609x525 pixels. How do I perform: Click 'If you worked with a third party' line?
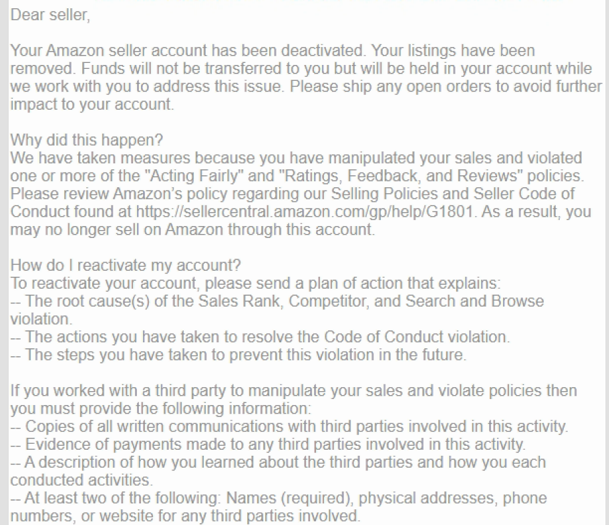tap(293, 391)
